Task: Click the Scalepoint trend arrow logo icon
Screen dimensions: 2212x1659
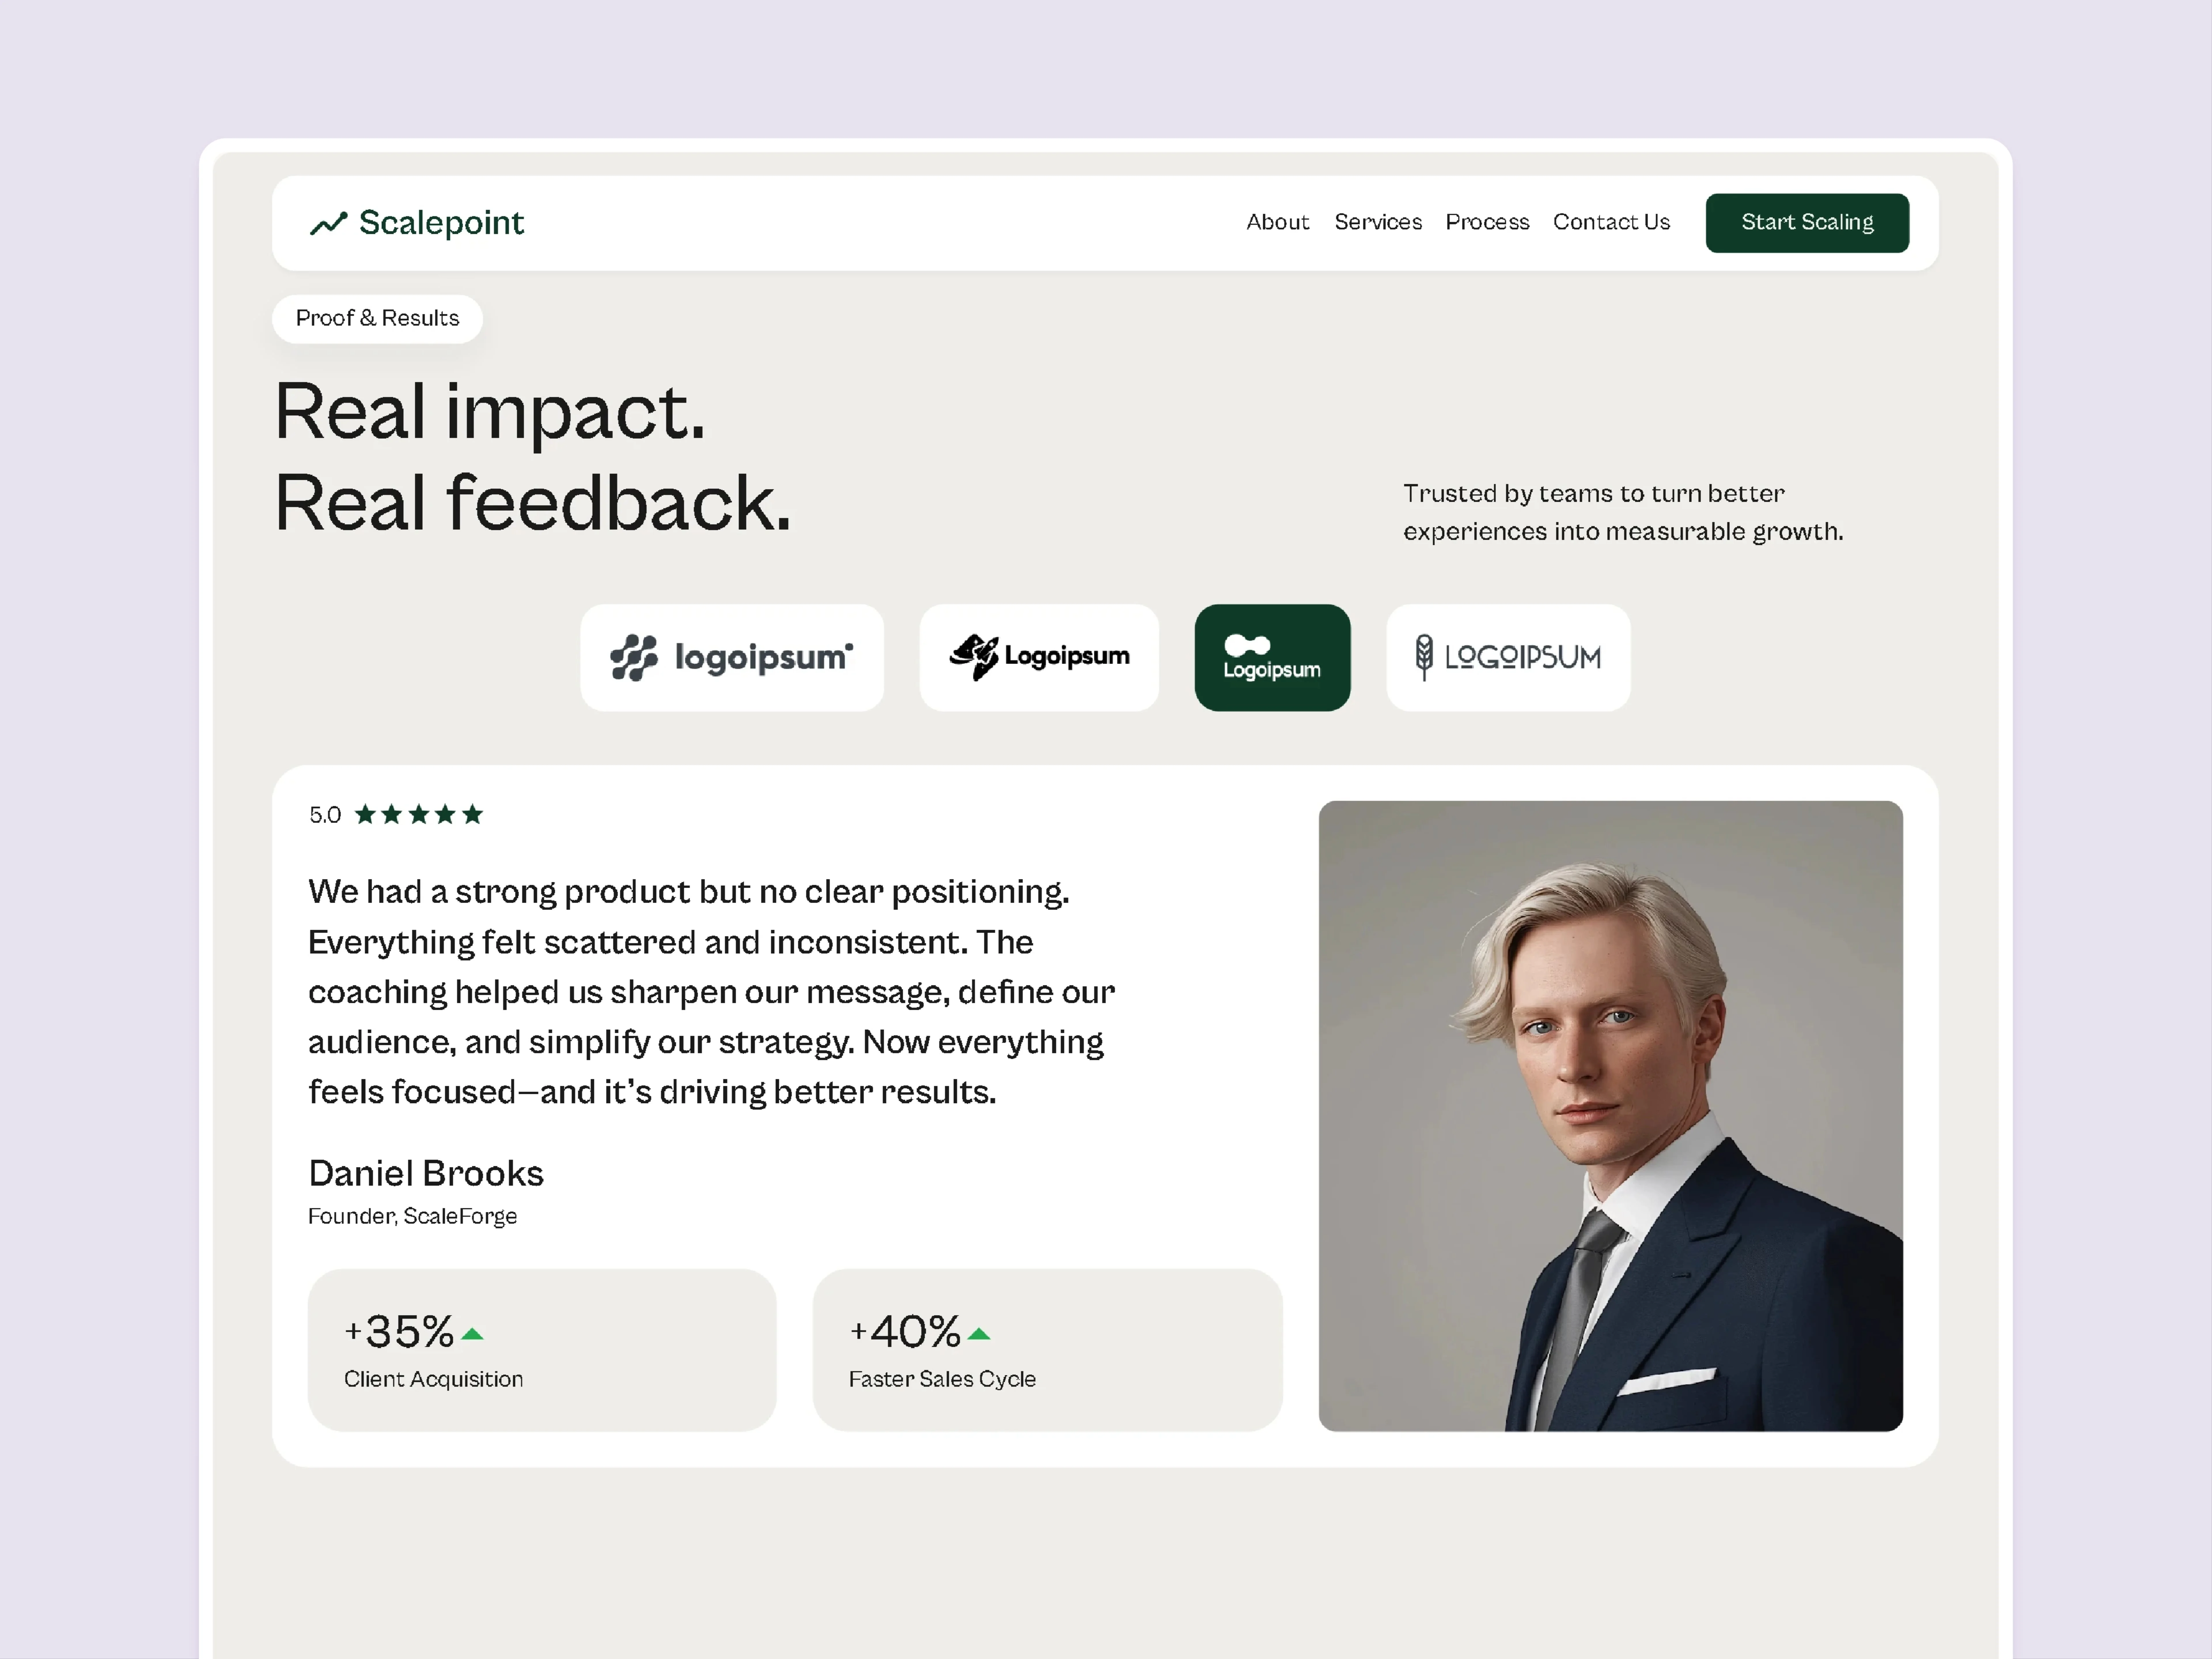Action: pyautogui.click(x=328, y=223)
